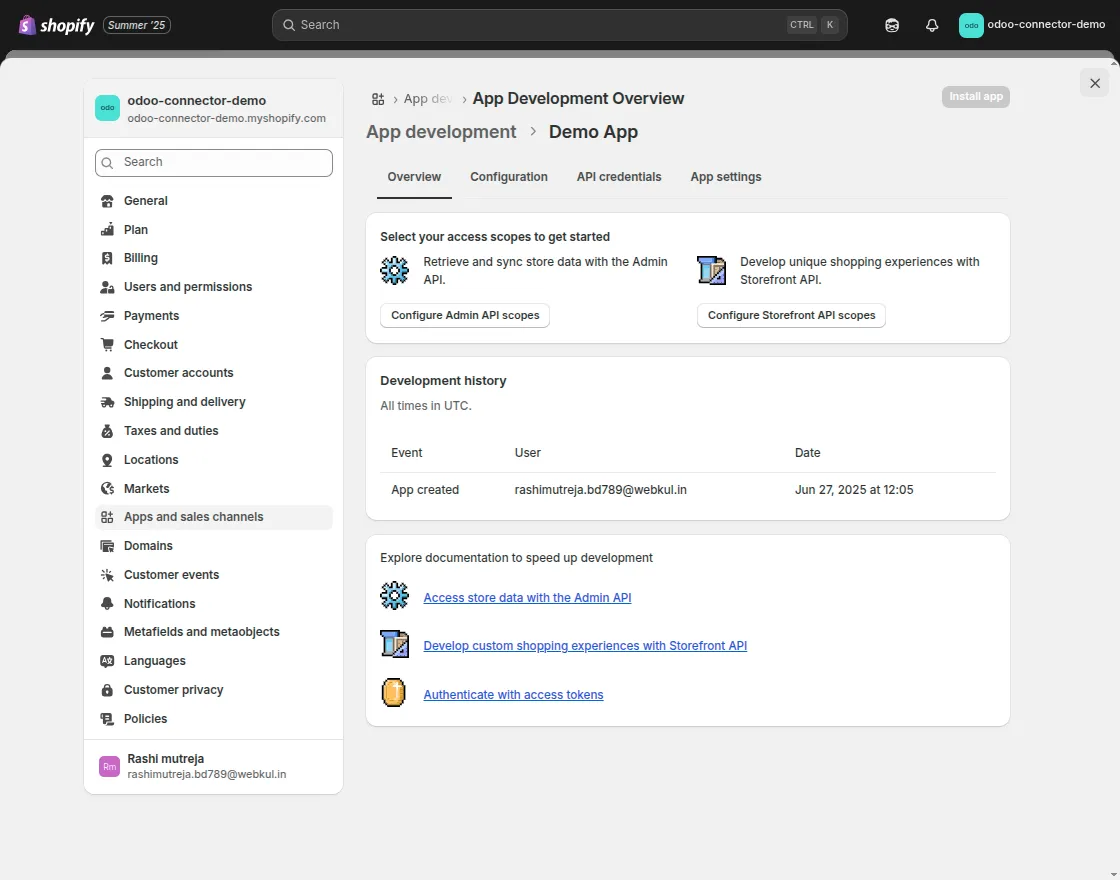This screenshot has height=880, width=1120.
Task: Navigate back via the App development breadcrumb
Action: click(441, 131)
